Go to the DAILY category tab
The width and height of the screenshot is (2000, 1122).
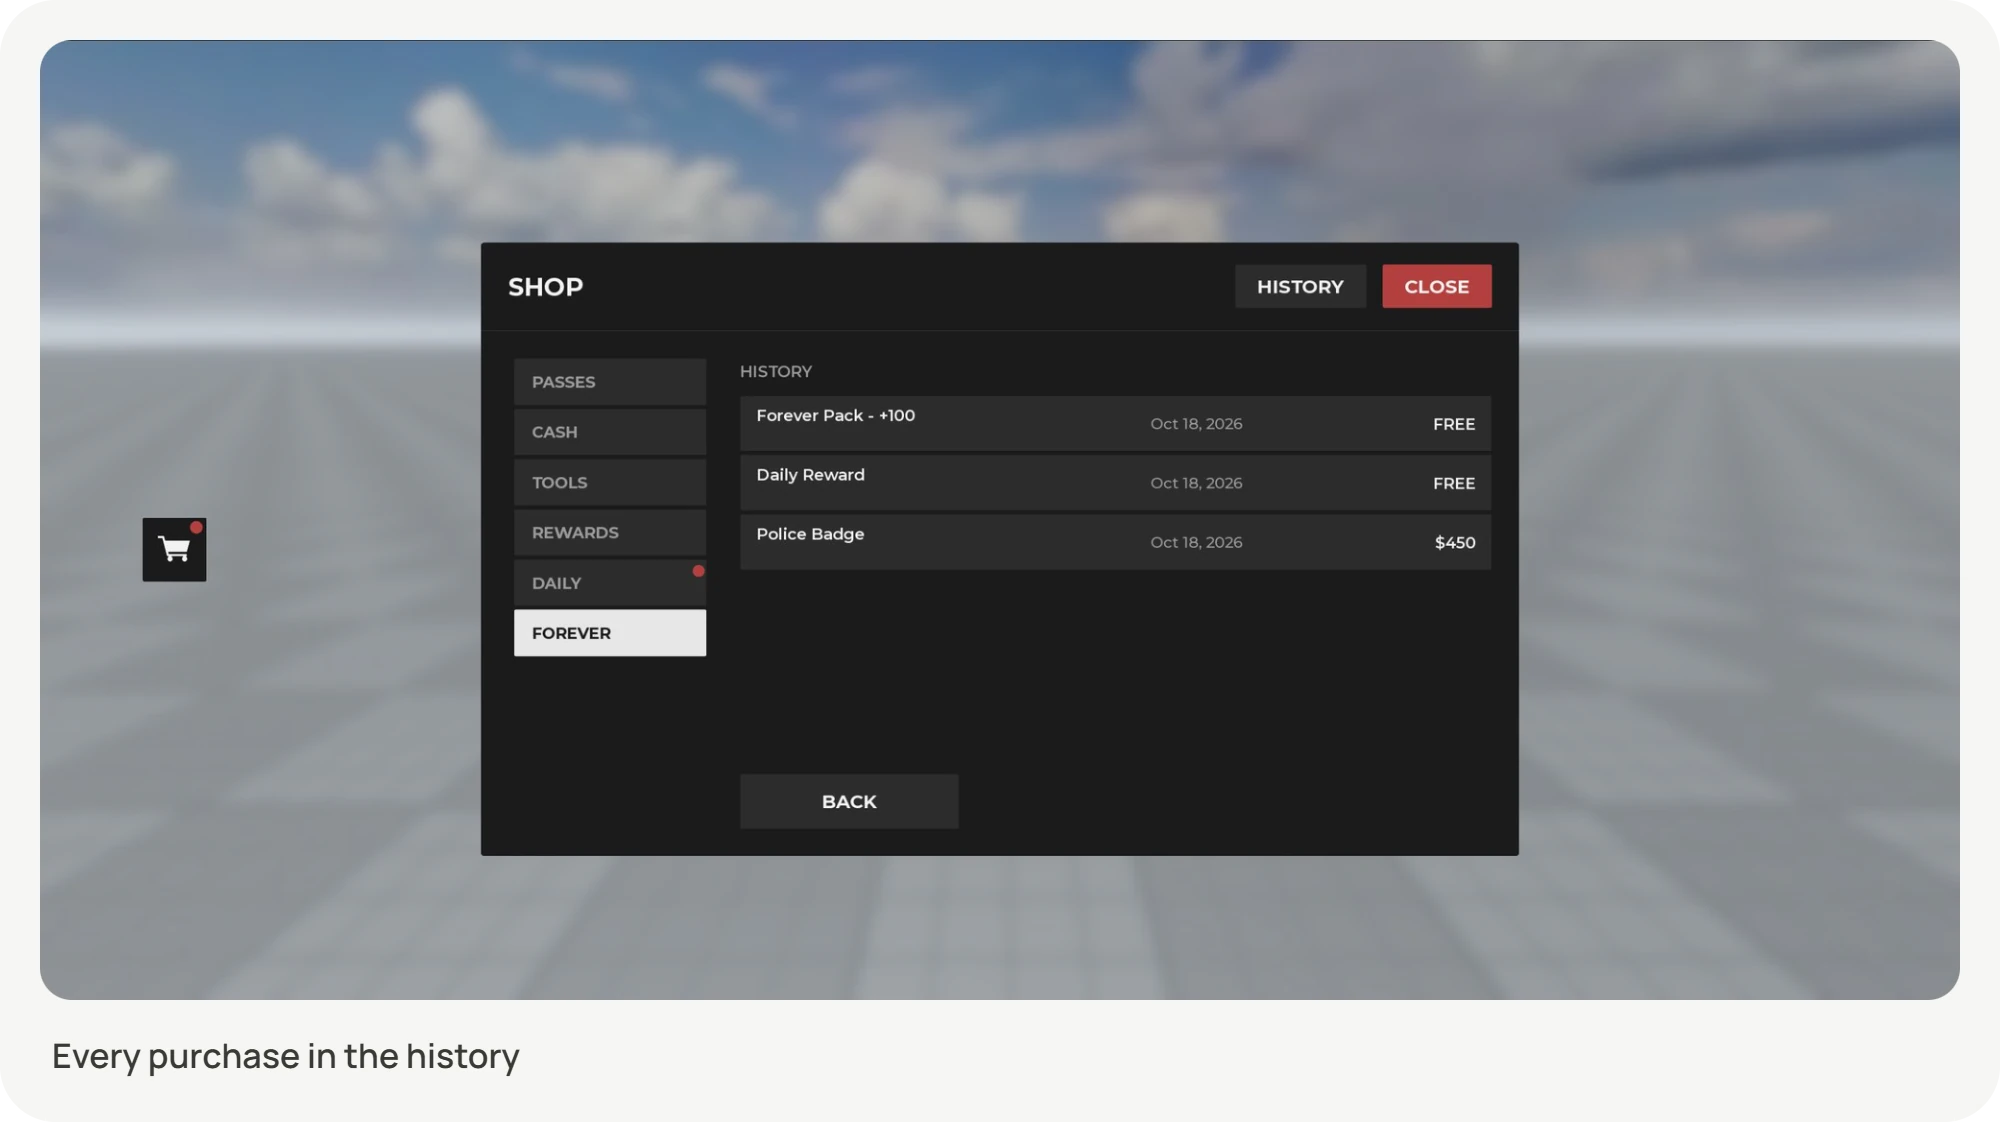(610, 583)
